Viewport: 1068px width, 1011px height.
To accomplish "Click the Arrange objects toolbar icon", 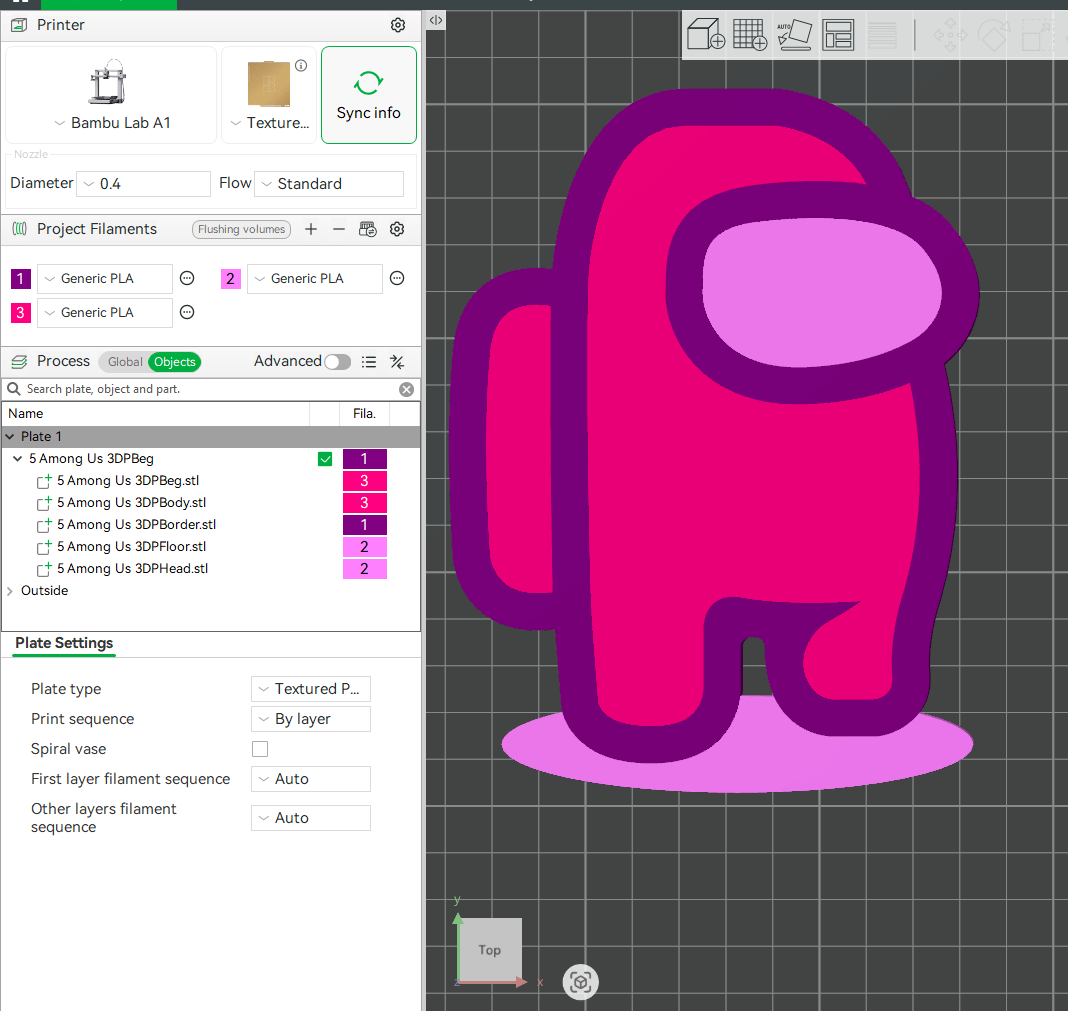I will click(838, 34).
